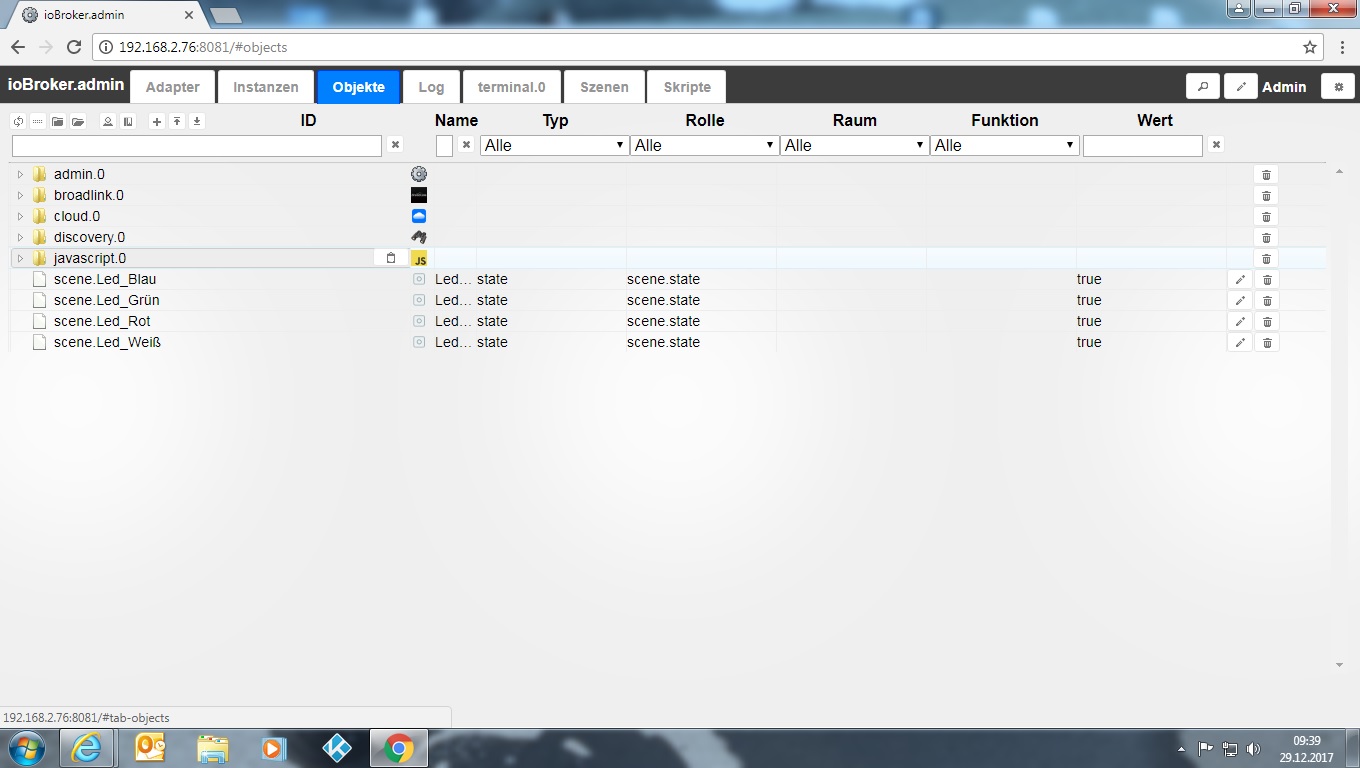Expand all nodes with the open-folder icon
Image resolution: width=1360 pixels, height=768 pixels.
coord(78,121)
